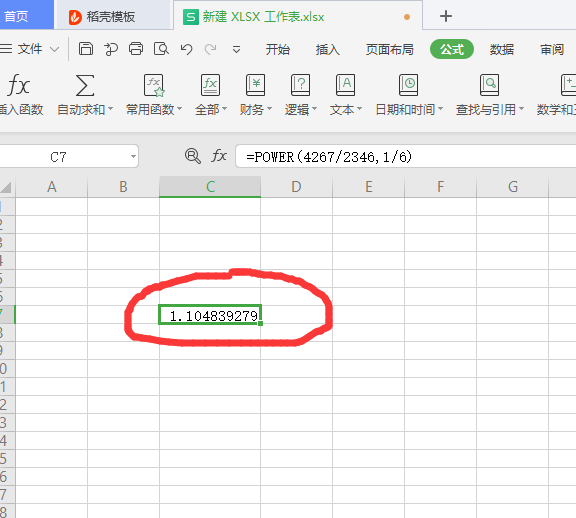
Task: Click the Undo arrow icon
Action: [186, 49]
